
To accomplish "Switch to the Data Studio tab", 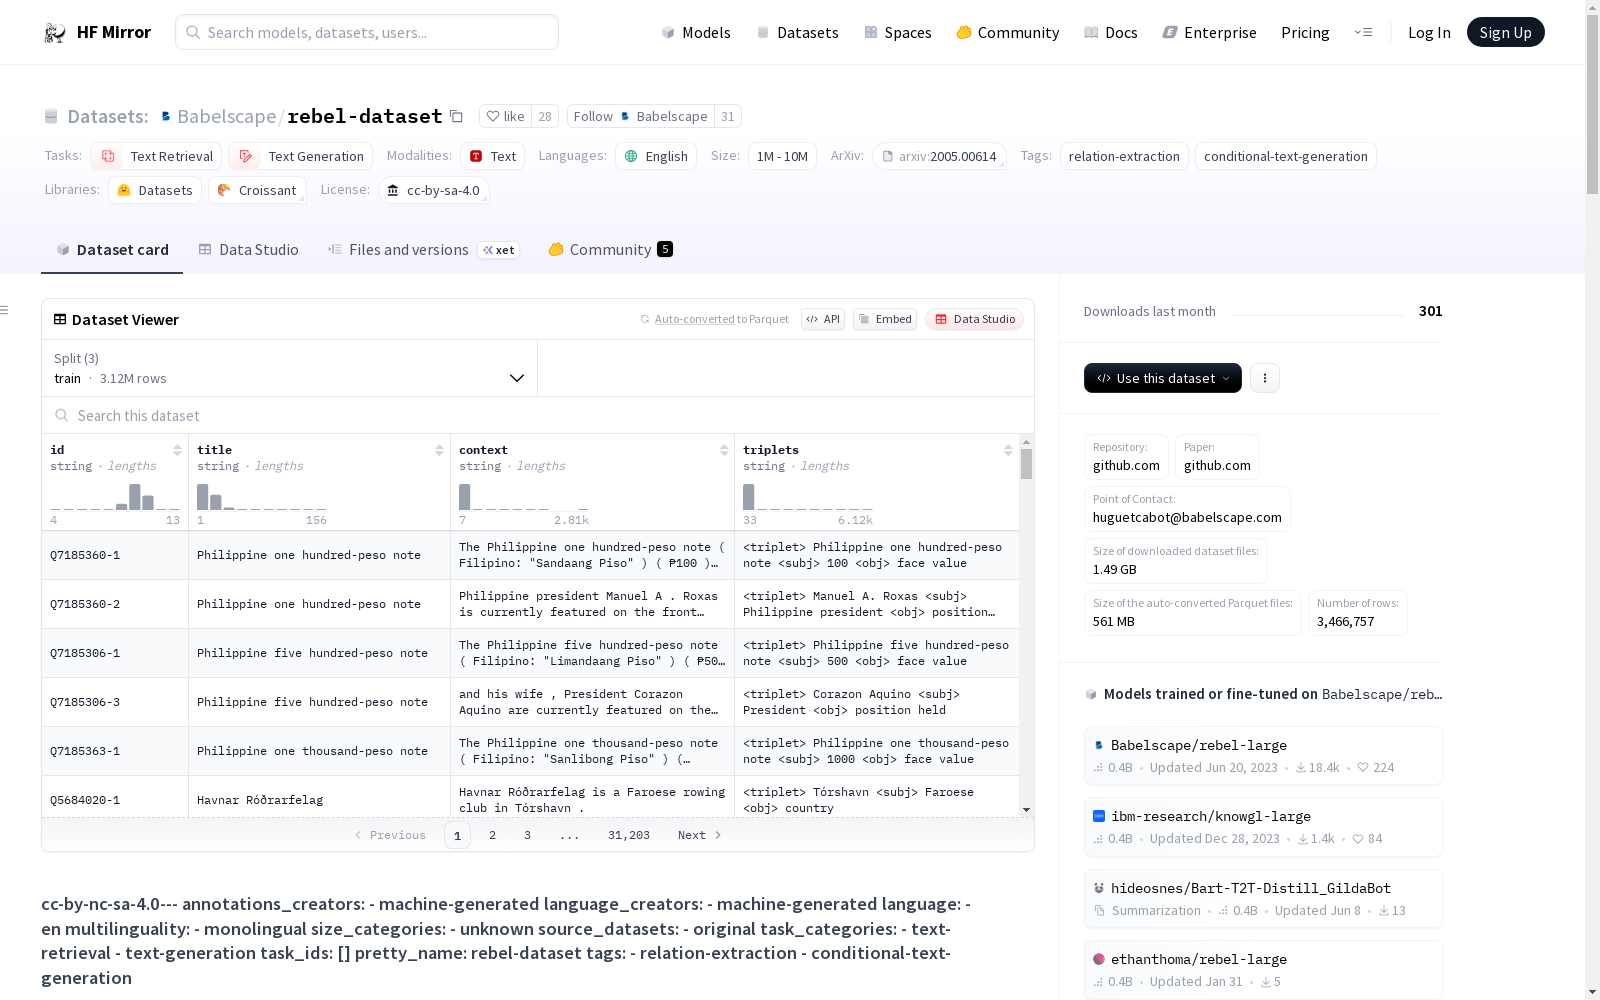I will point(249,250).
